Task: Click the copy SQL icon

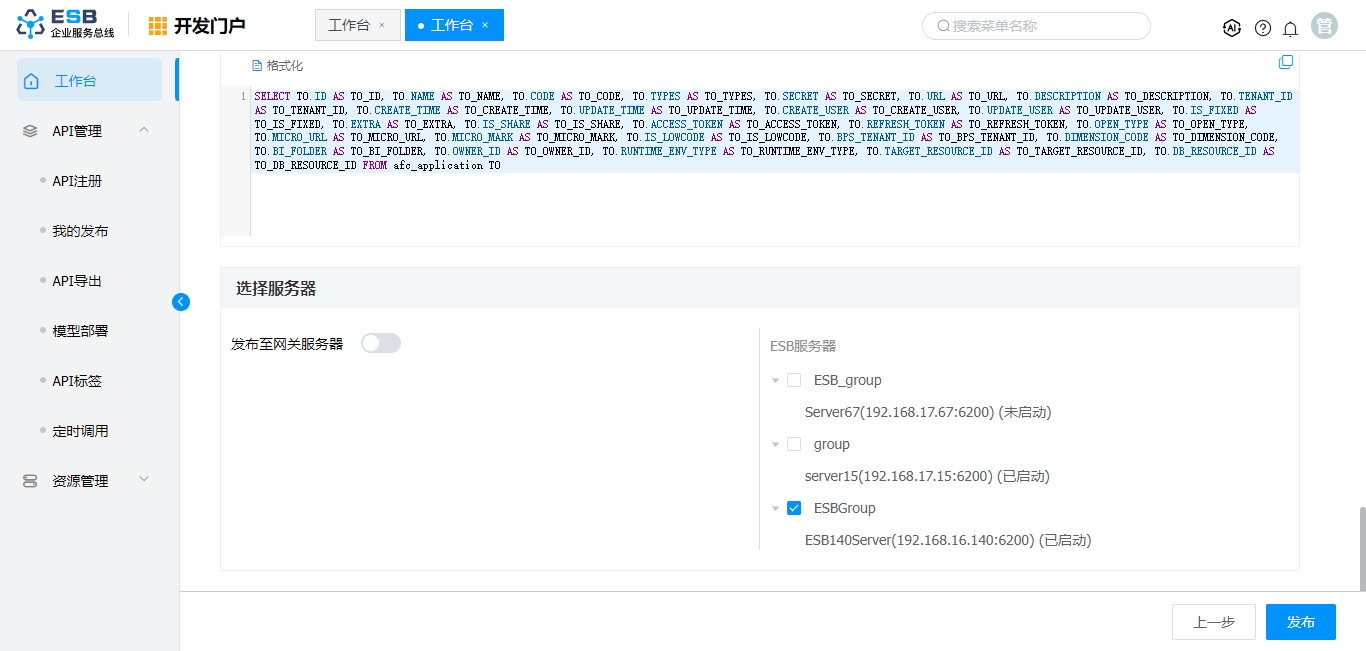Action: click(x=1286, y=62)
